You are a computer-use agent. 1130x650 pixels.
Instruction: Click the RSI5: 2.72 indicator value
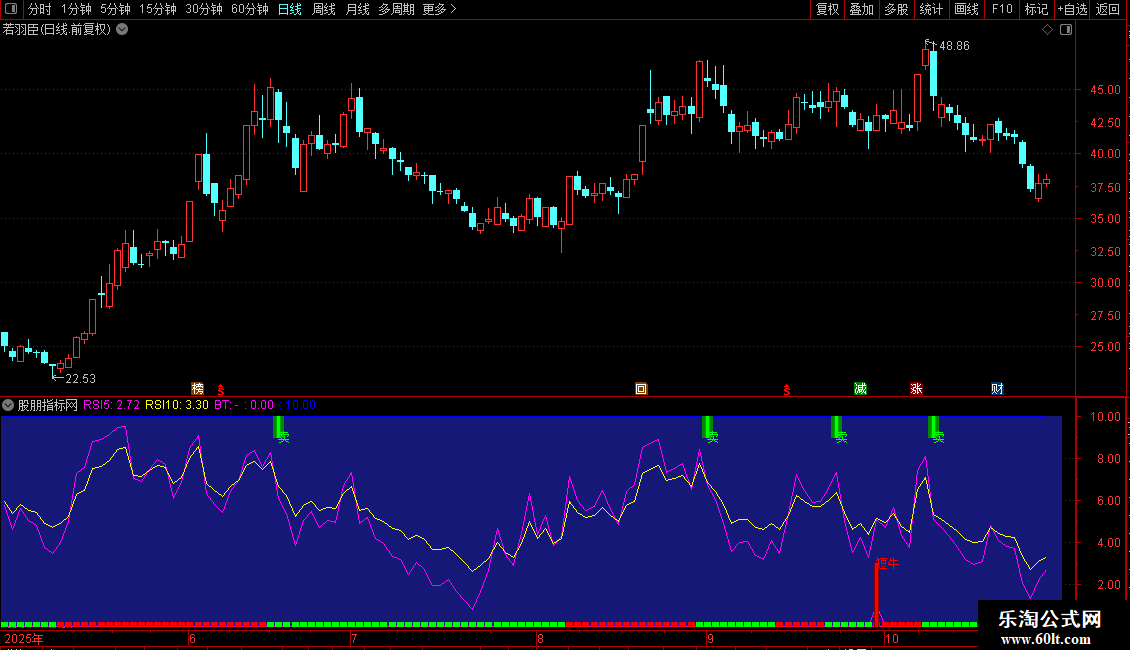pos(112,405)
